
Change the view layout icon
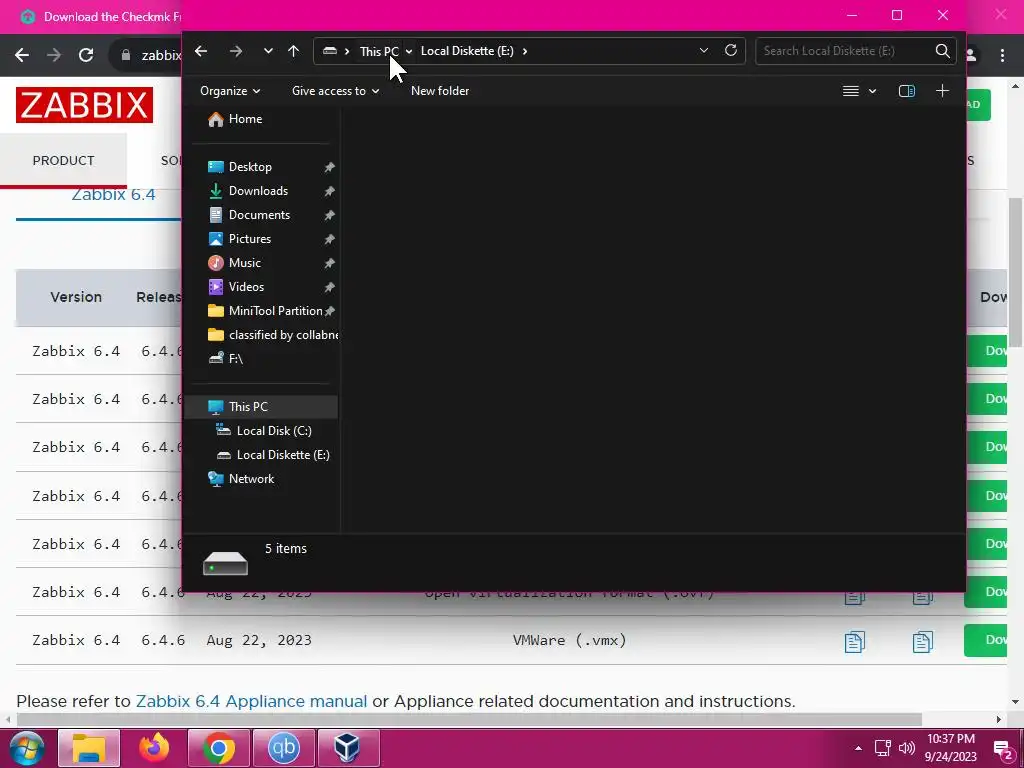coord(850,91)
